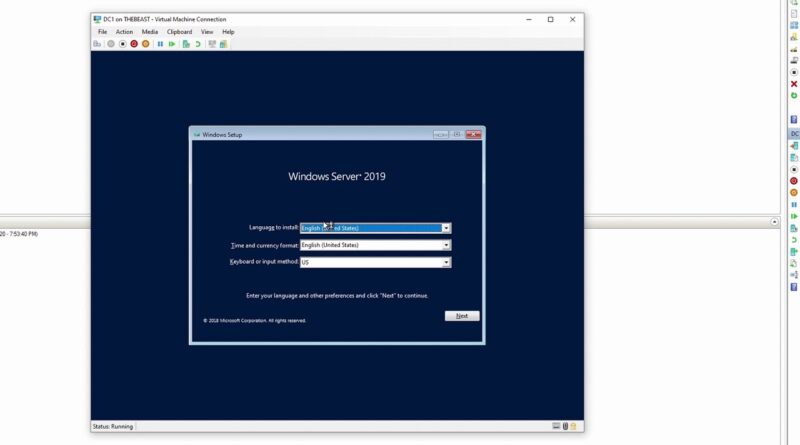Collapse the Hyper-V Manager pane with round arrow
The width and height of the screenshot is (800, 445).
[774, 222]
